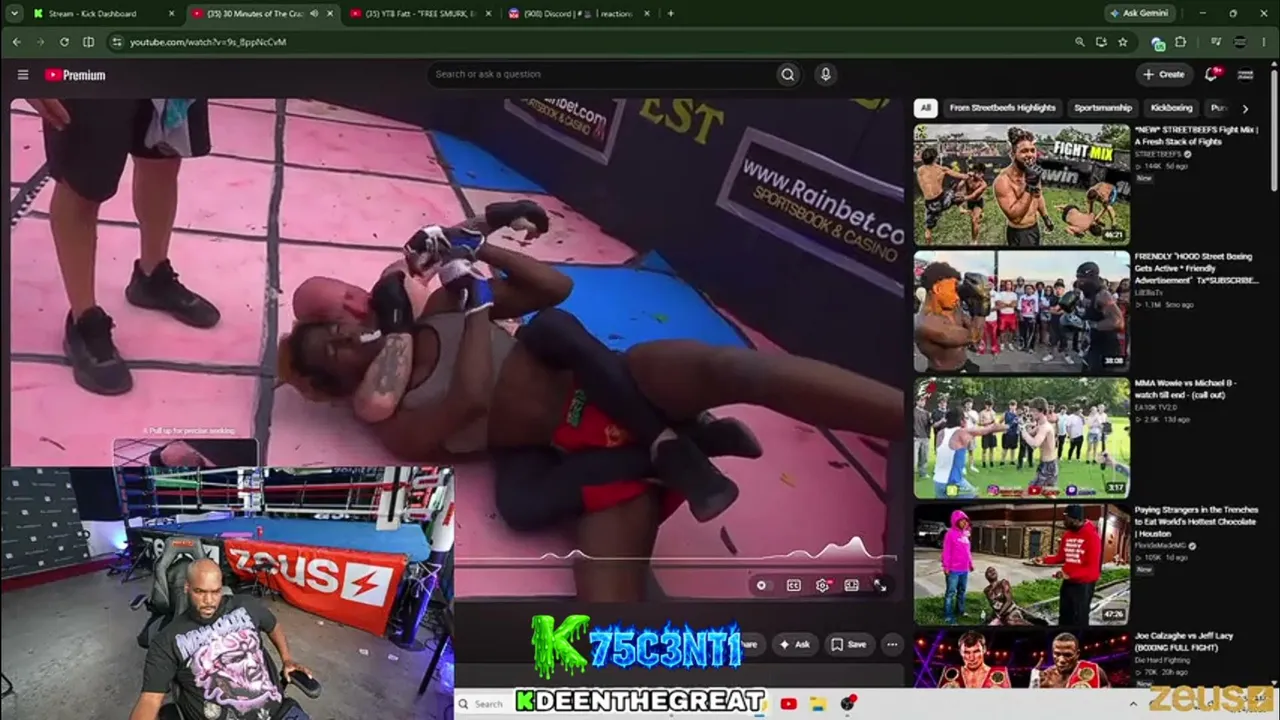1280x720 pixels.
Task: Click the Create button
Action: pos(1164,74)
